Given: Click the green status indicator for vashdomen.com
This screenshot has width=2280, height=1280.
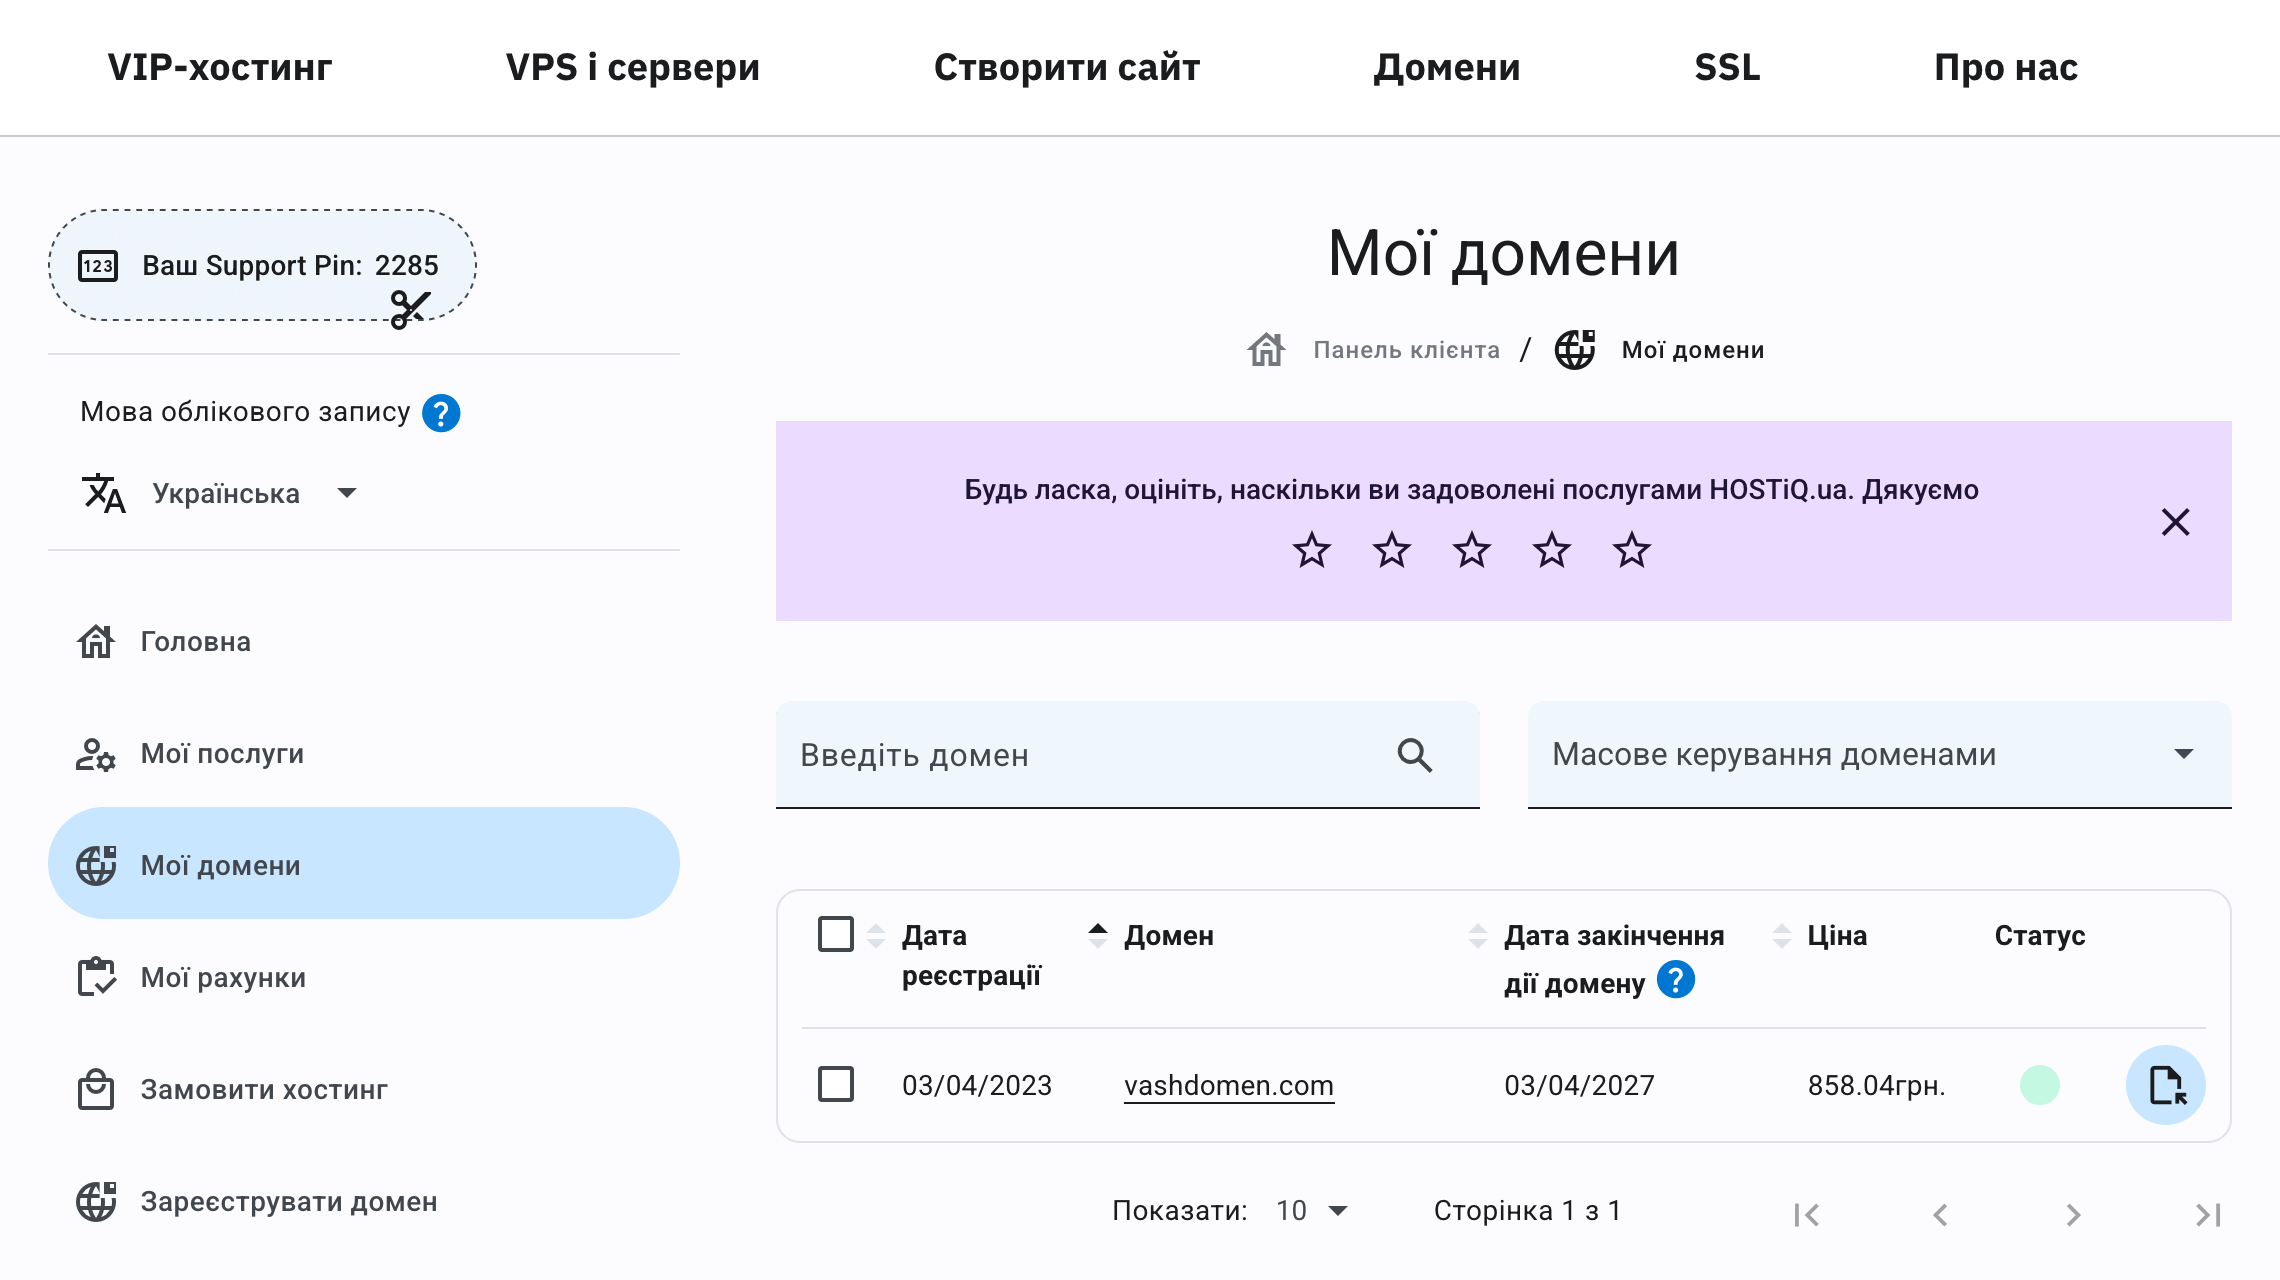Looking at the screenshot, I should [x=2042, y=1084].
